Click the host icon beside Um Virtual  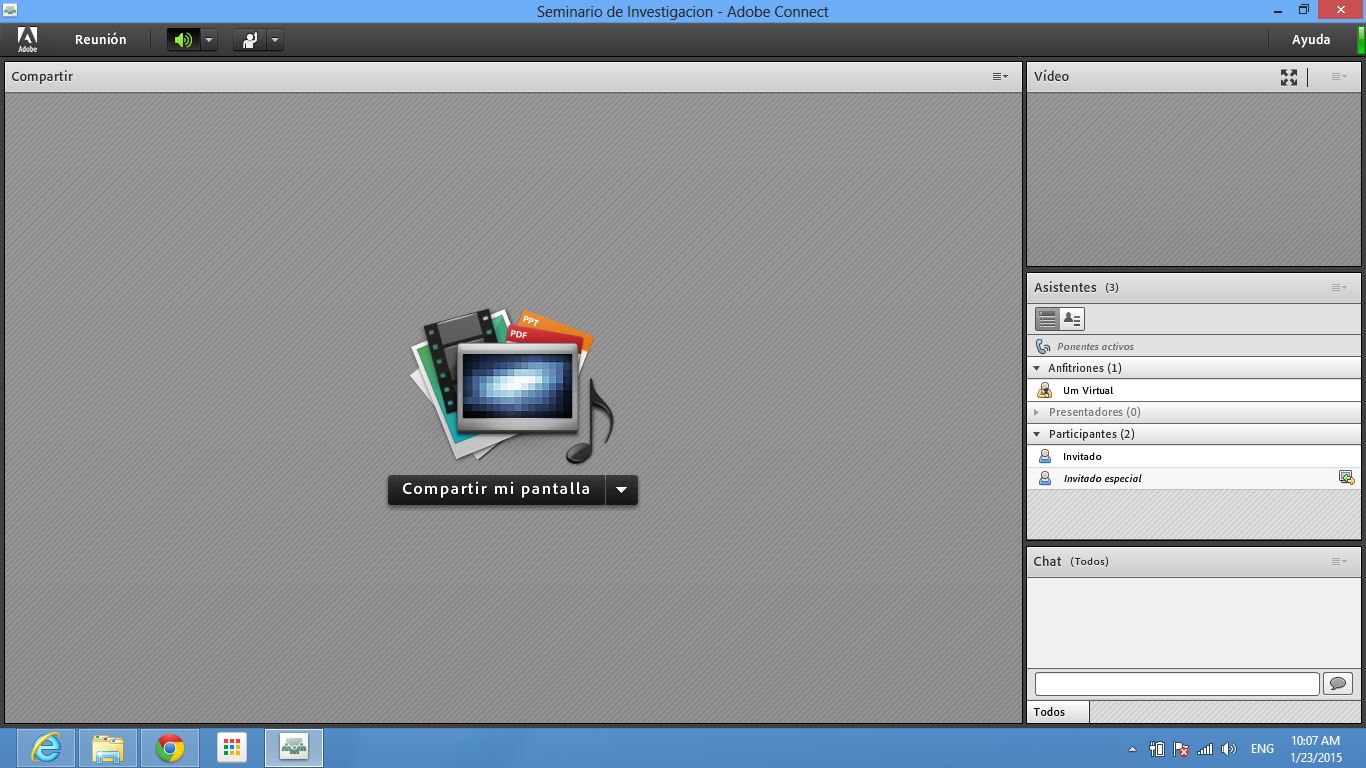tap(1045, 390)
